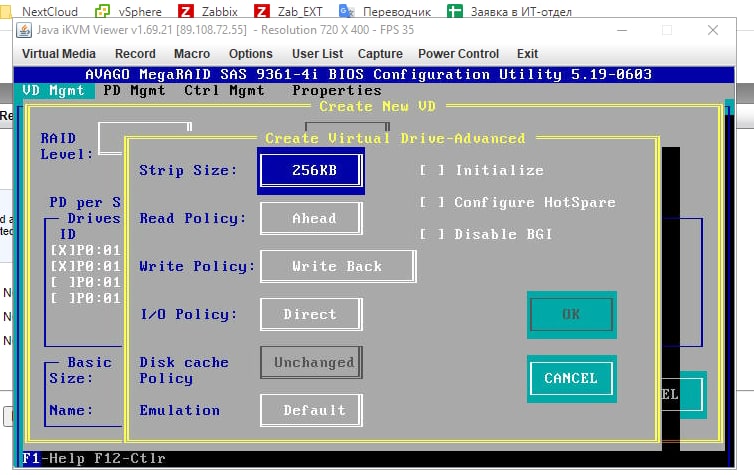Screen dimensions: 754x475
Task: Open the Read Policy Ahead selector
Action: coord(311,218)
